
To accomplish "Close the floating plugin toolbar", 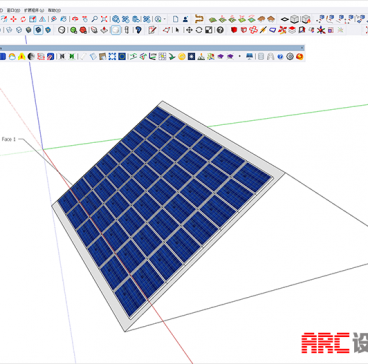I will [x=302, y=48].
